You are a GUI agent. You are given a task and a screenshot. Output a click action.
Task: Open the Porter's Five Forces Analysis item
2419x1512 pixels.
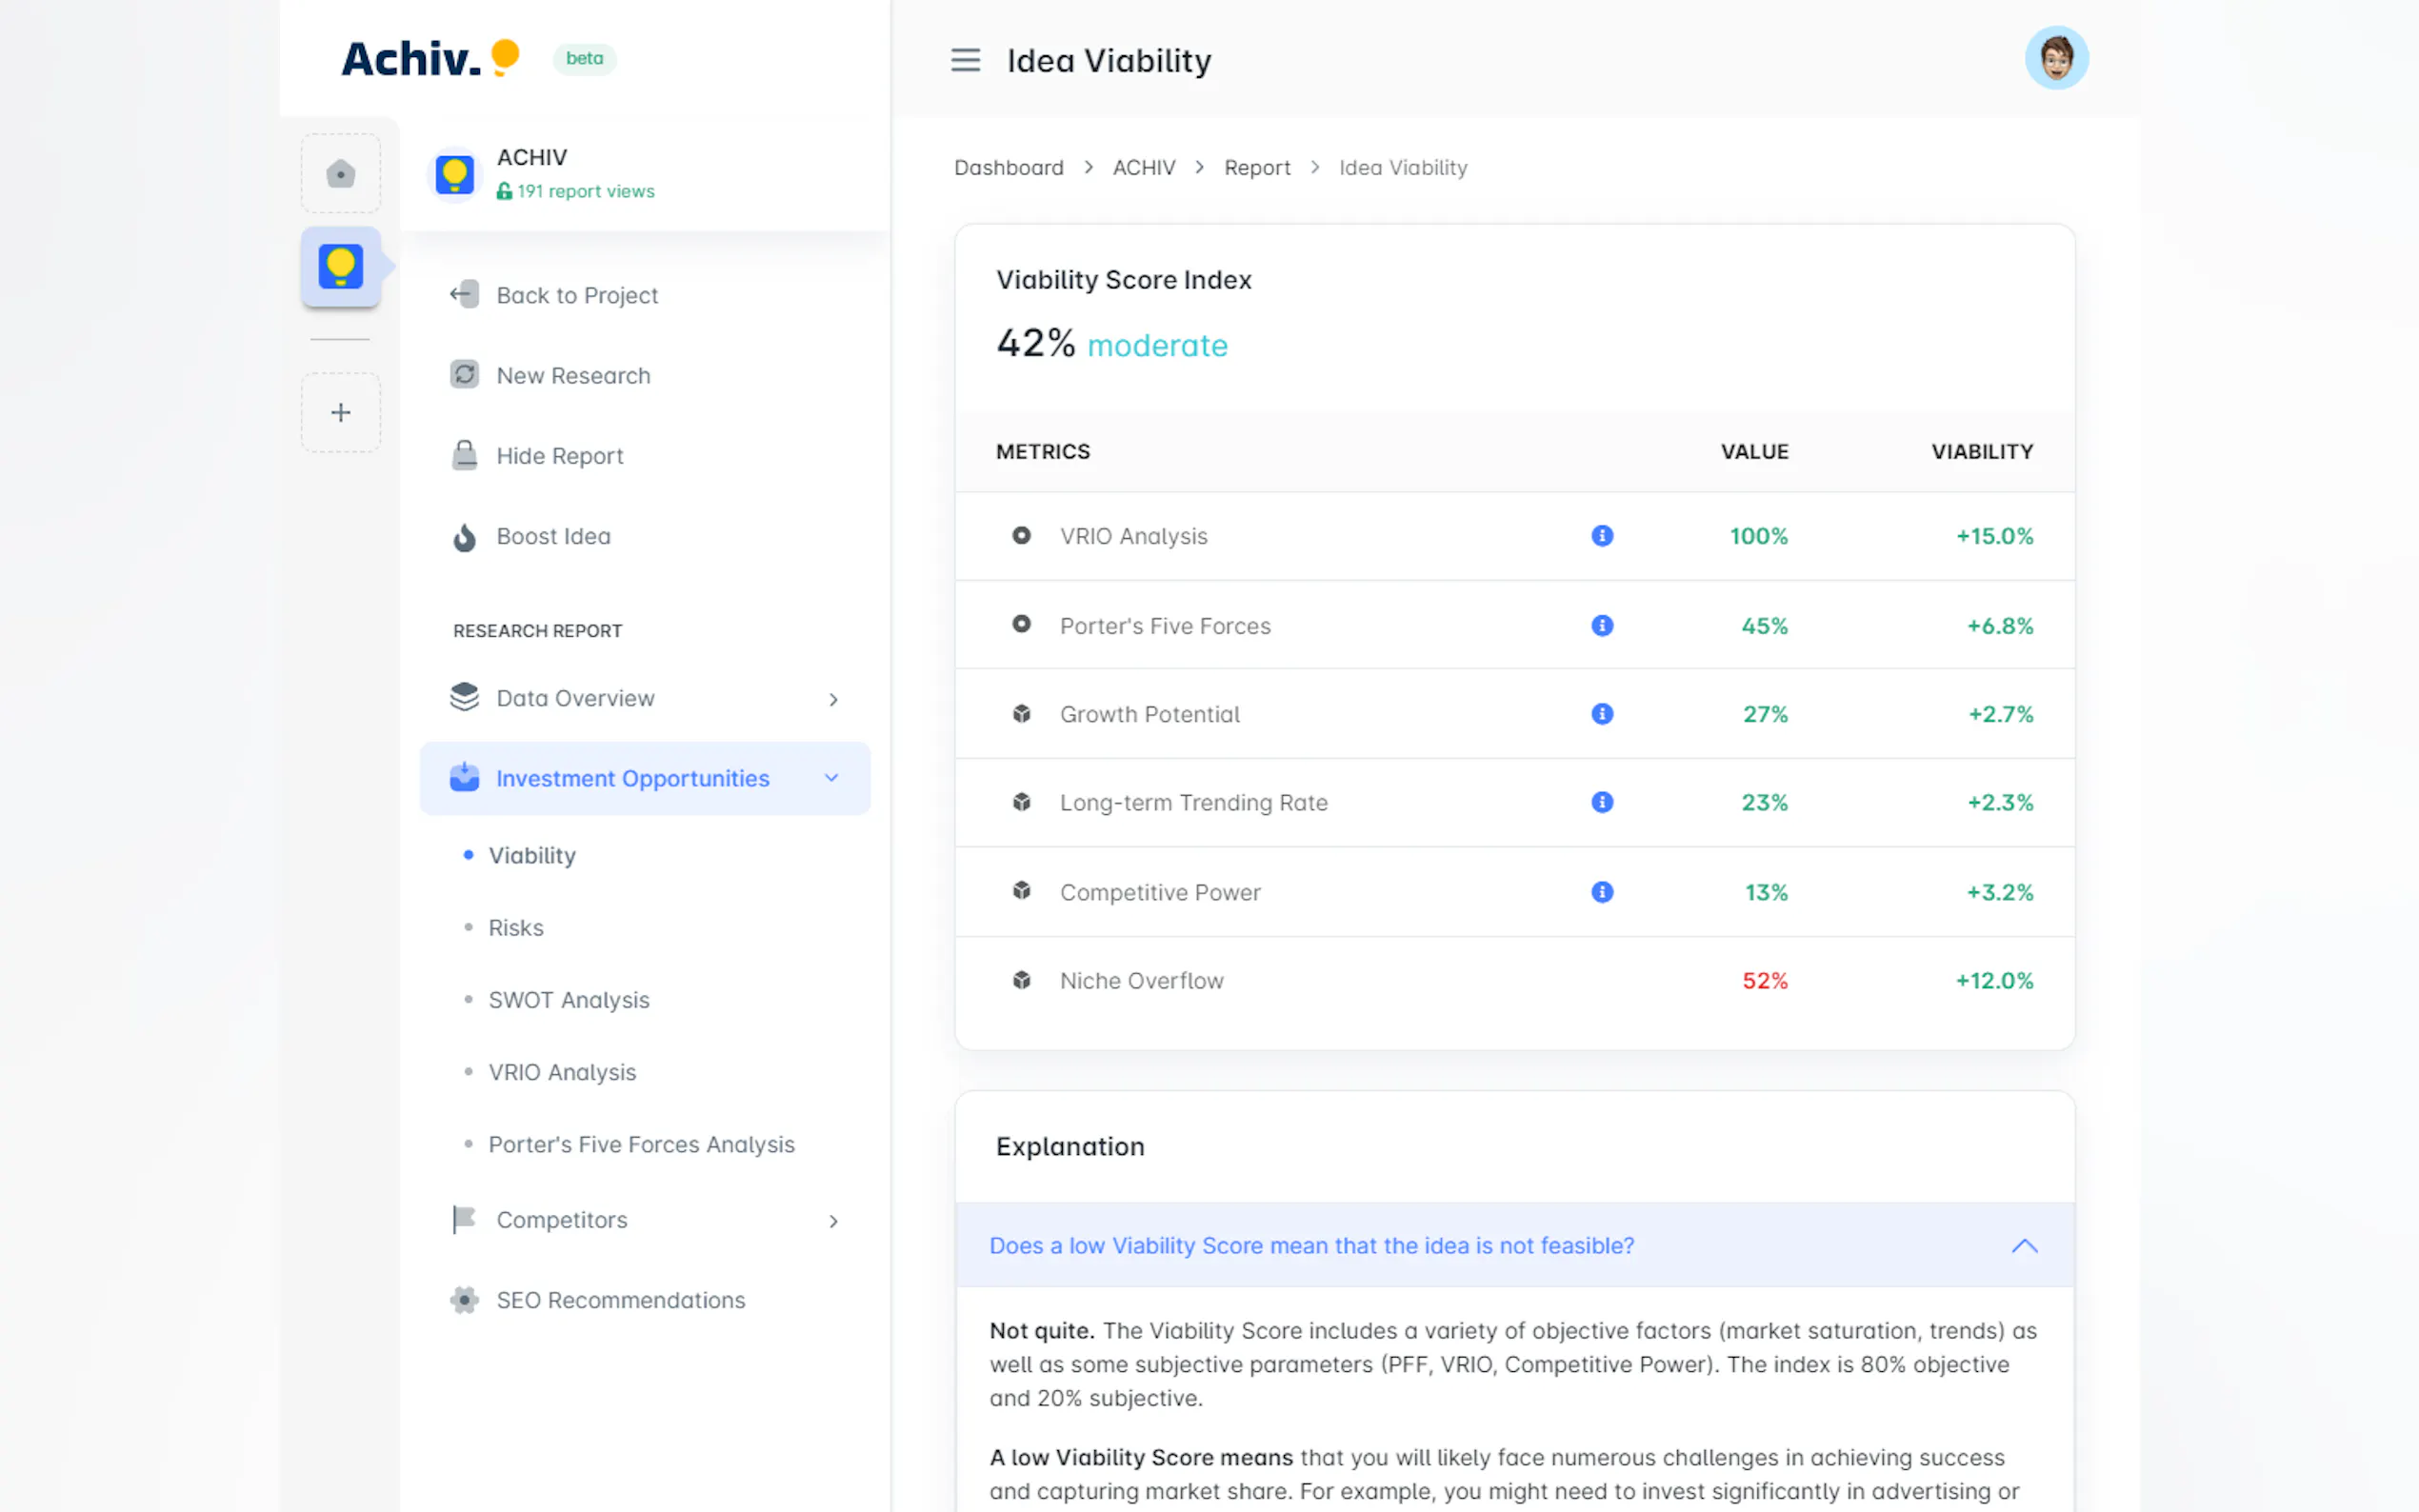point(641,1144)
